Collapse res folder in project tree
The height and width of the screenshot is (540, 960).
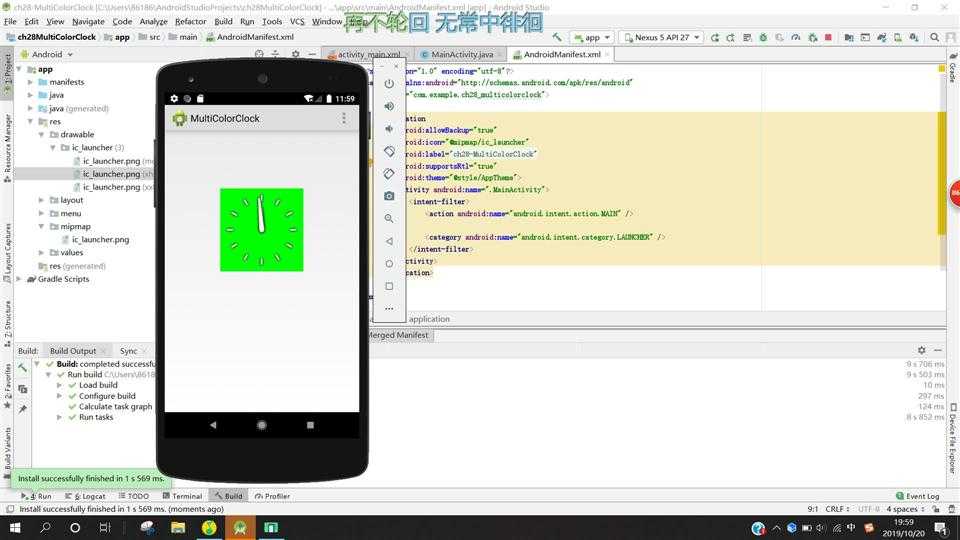[x=30, y=121]
